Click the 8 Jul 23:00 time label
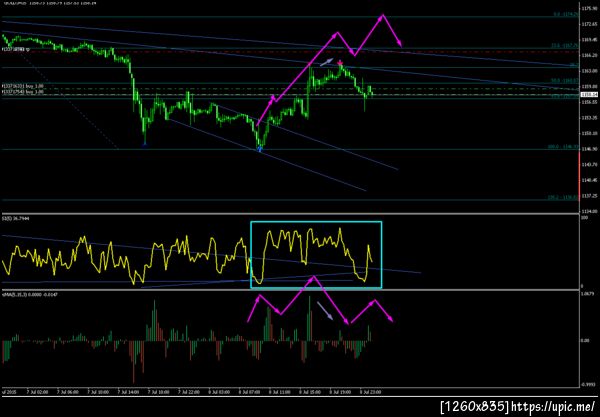The width and height of the screenshot is (600, 417). [370, 392]
